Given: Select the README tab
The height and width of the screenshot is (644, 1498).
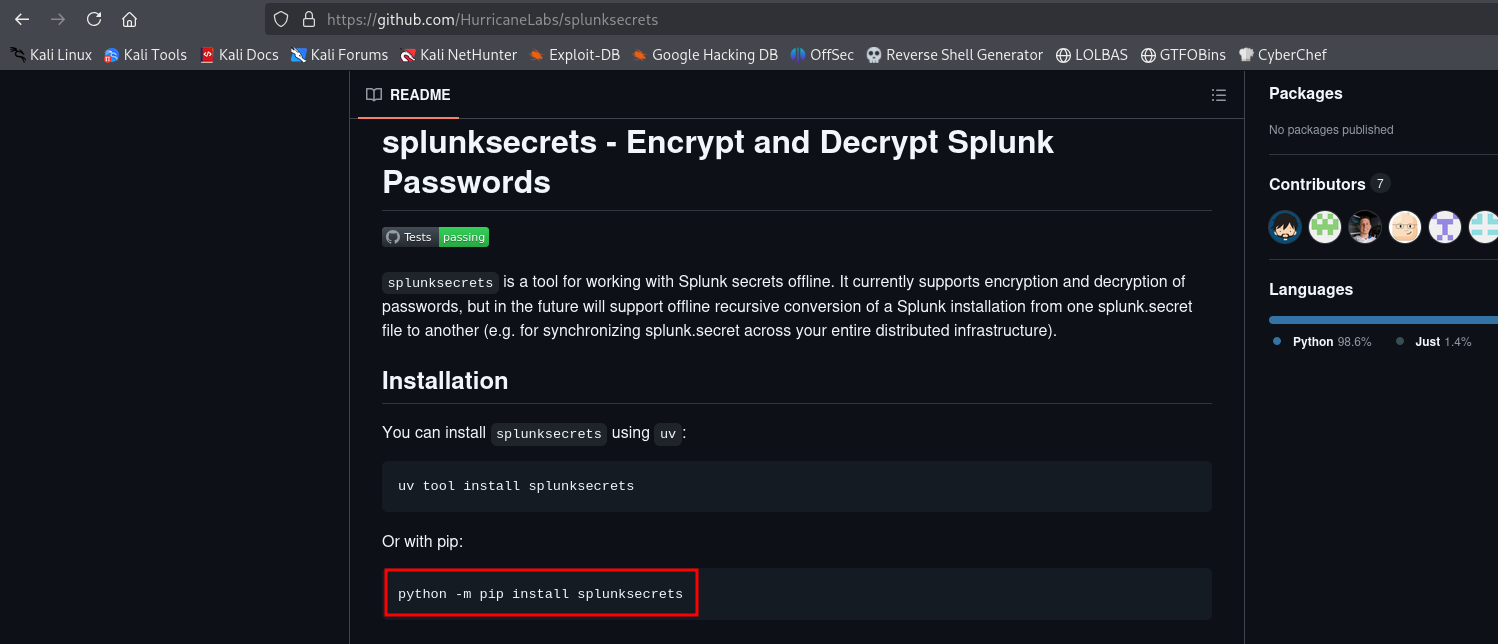Looking at the screenshot, I should (408, 95).
